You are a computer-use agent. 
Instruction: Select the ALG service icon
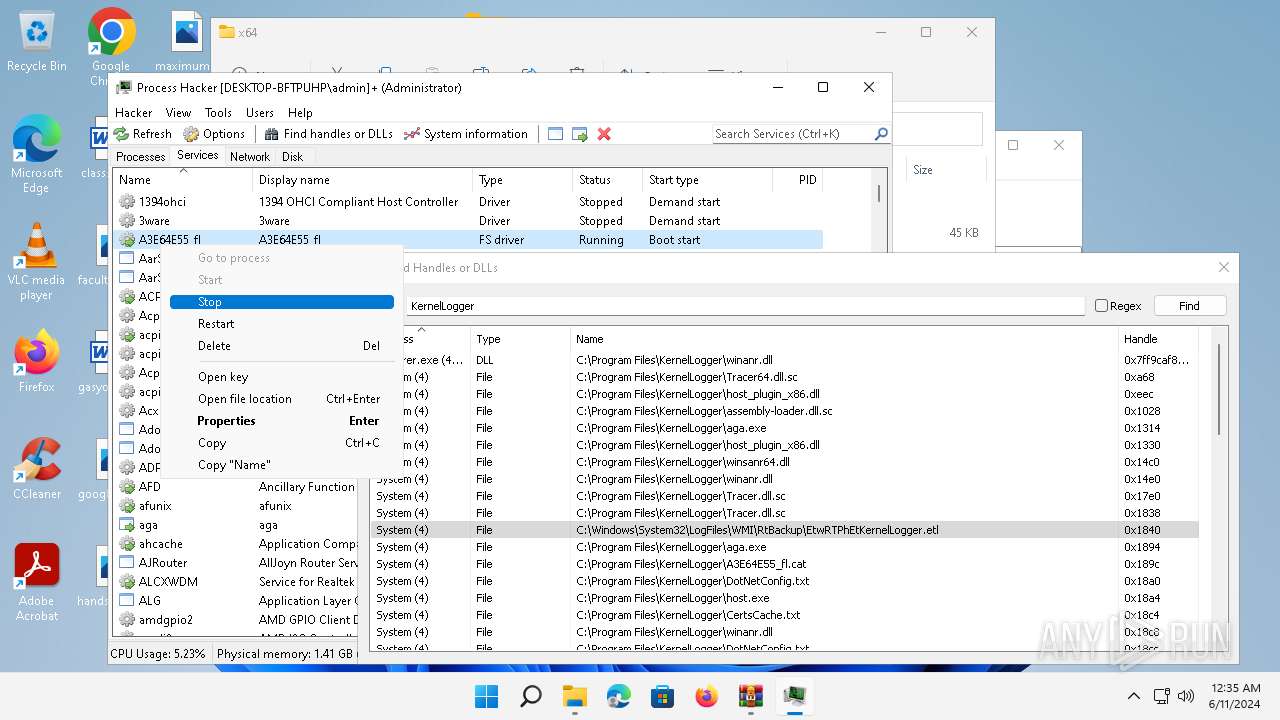[x=127, y=601]
